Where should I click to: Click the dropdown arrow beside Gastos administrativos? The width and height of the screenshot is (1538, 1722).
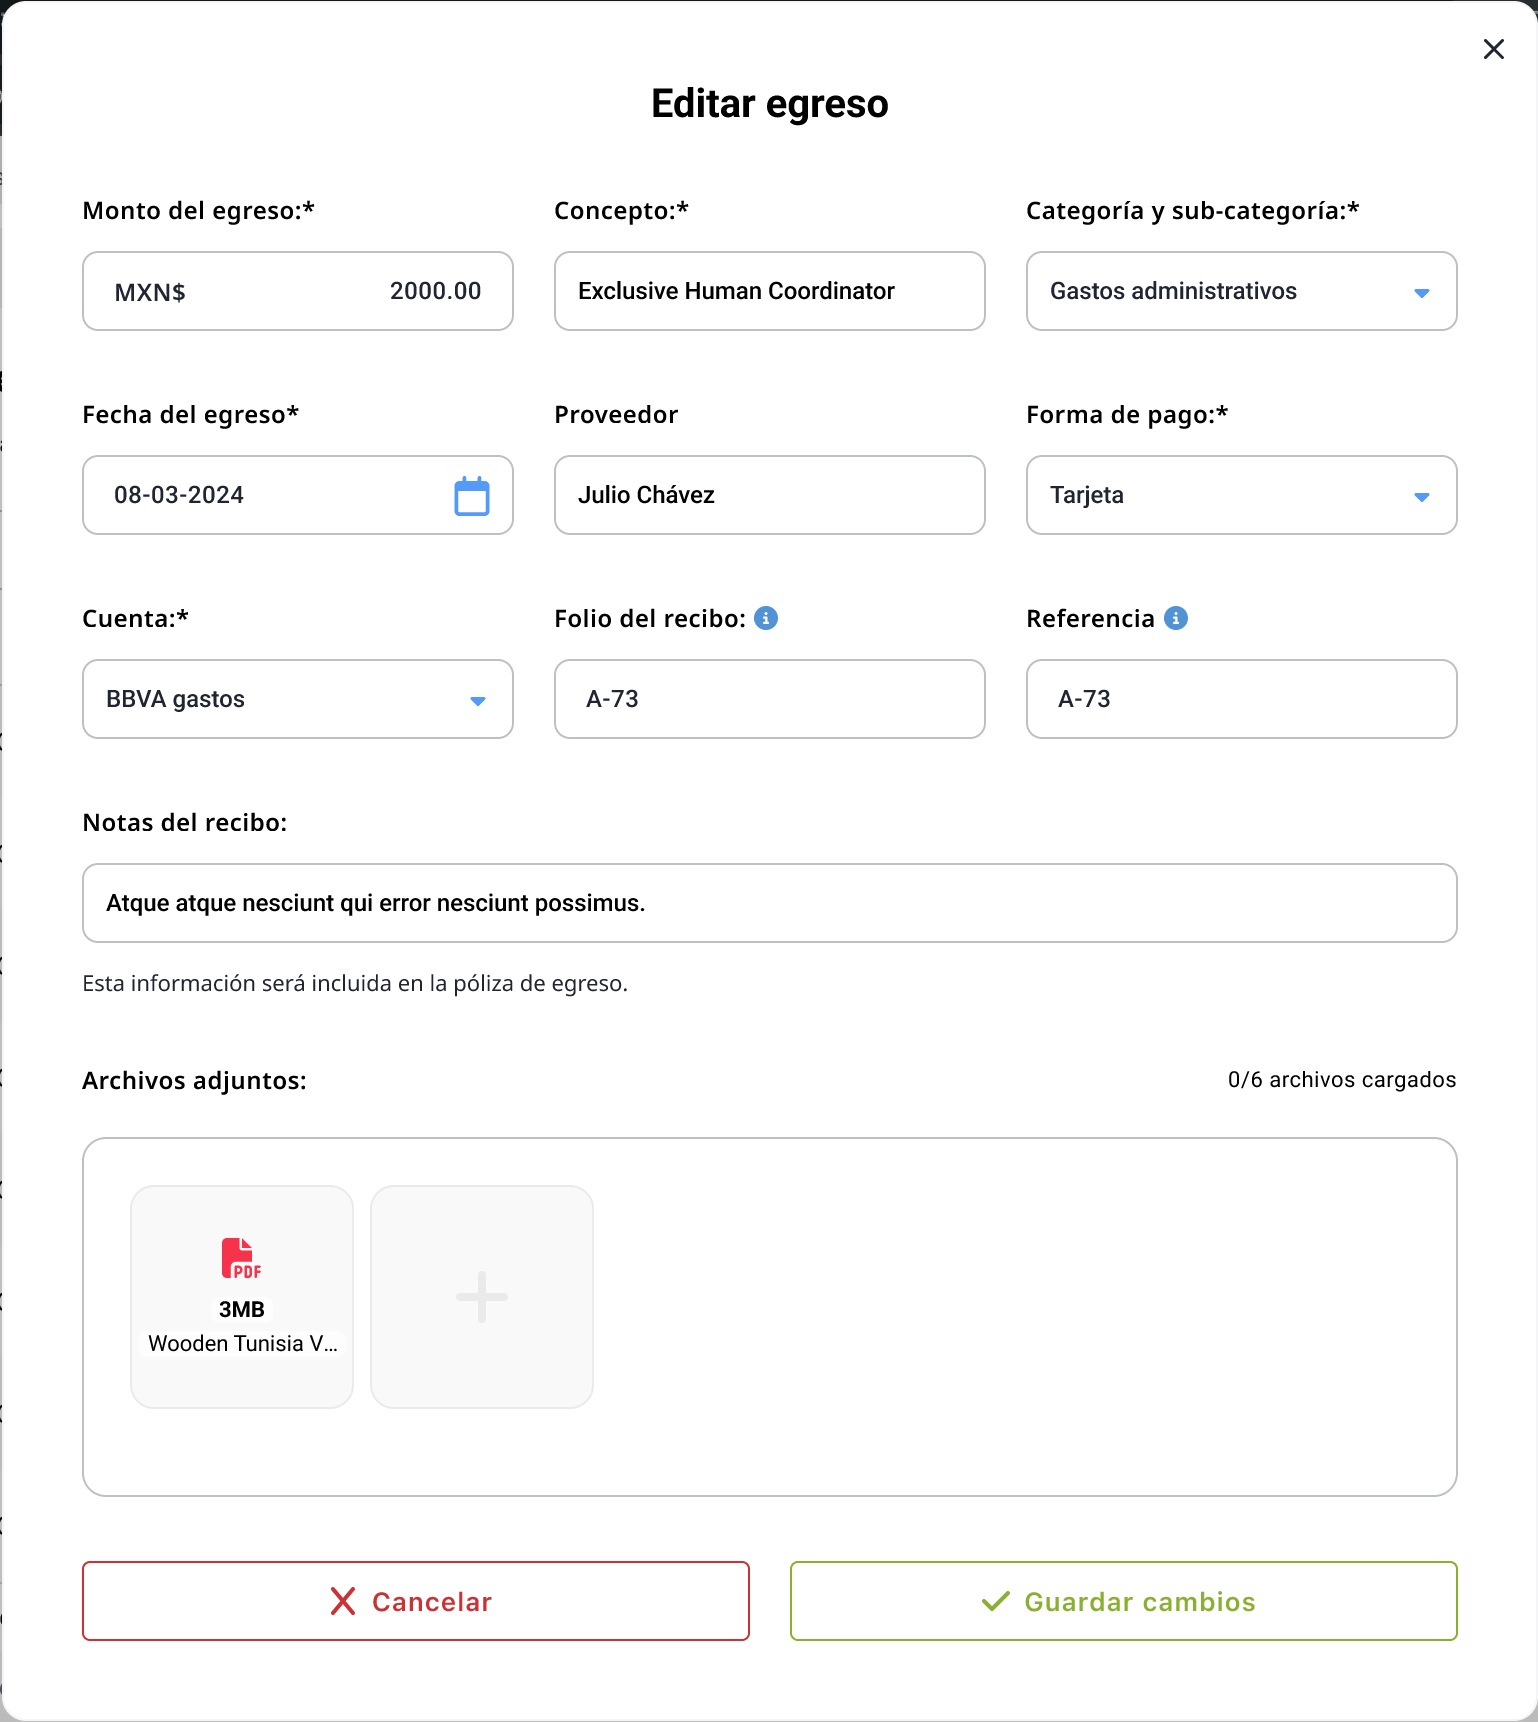coord(1422,293)
